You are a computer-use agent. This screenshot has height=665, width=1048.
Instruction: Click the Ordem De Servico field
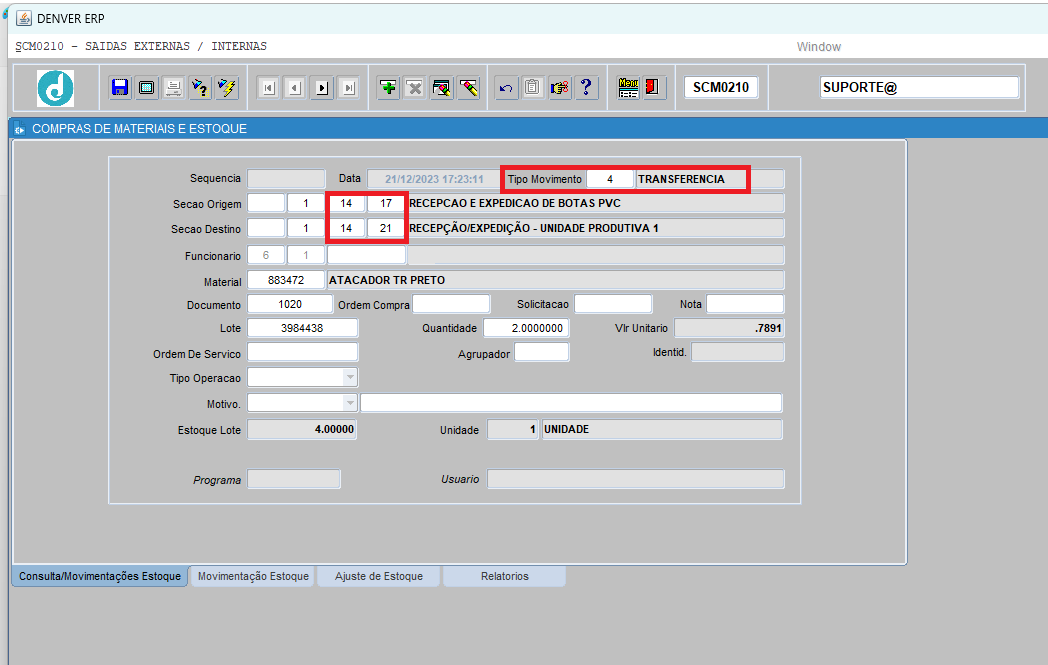click(x=303, y=352)
